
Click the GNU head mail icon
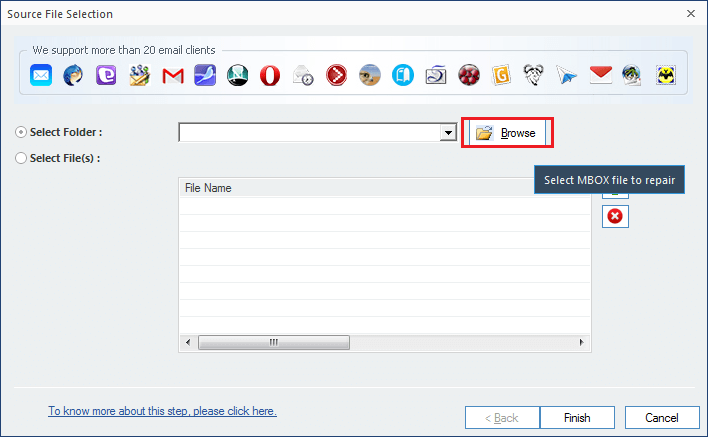coord(533,75)
